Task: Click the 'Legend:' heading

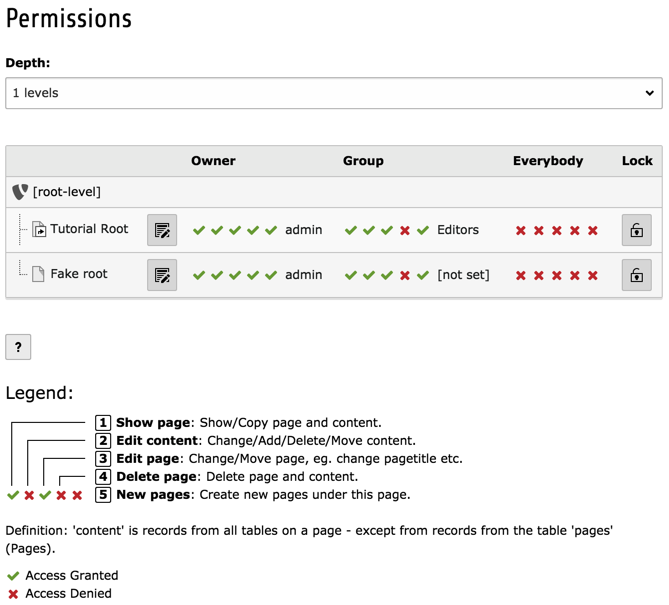Action: pos(39,393)
